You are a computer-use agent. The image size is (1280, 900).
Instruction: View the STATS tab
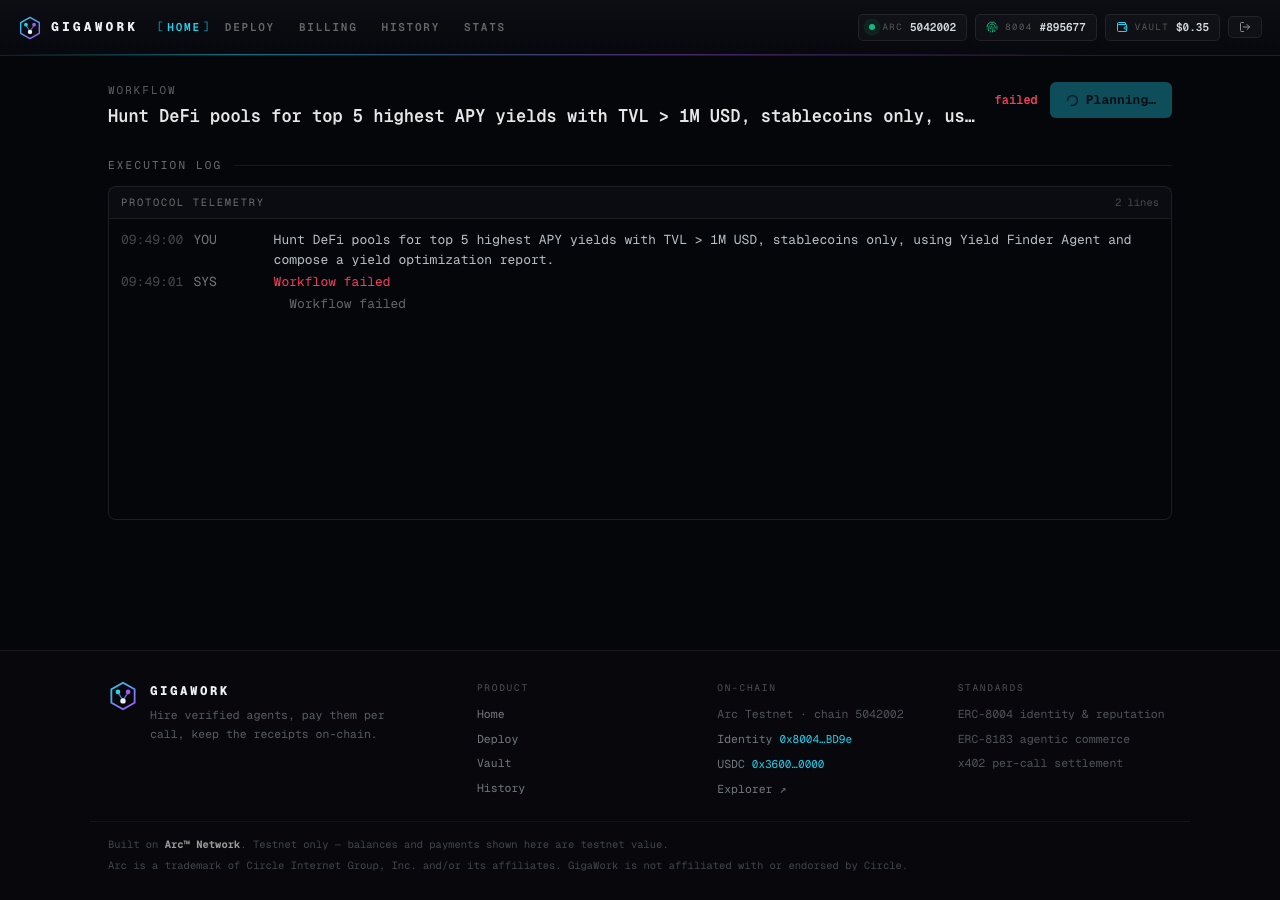tap(485, 28)
